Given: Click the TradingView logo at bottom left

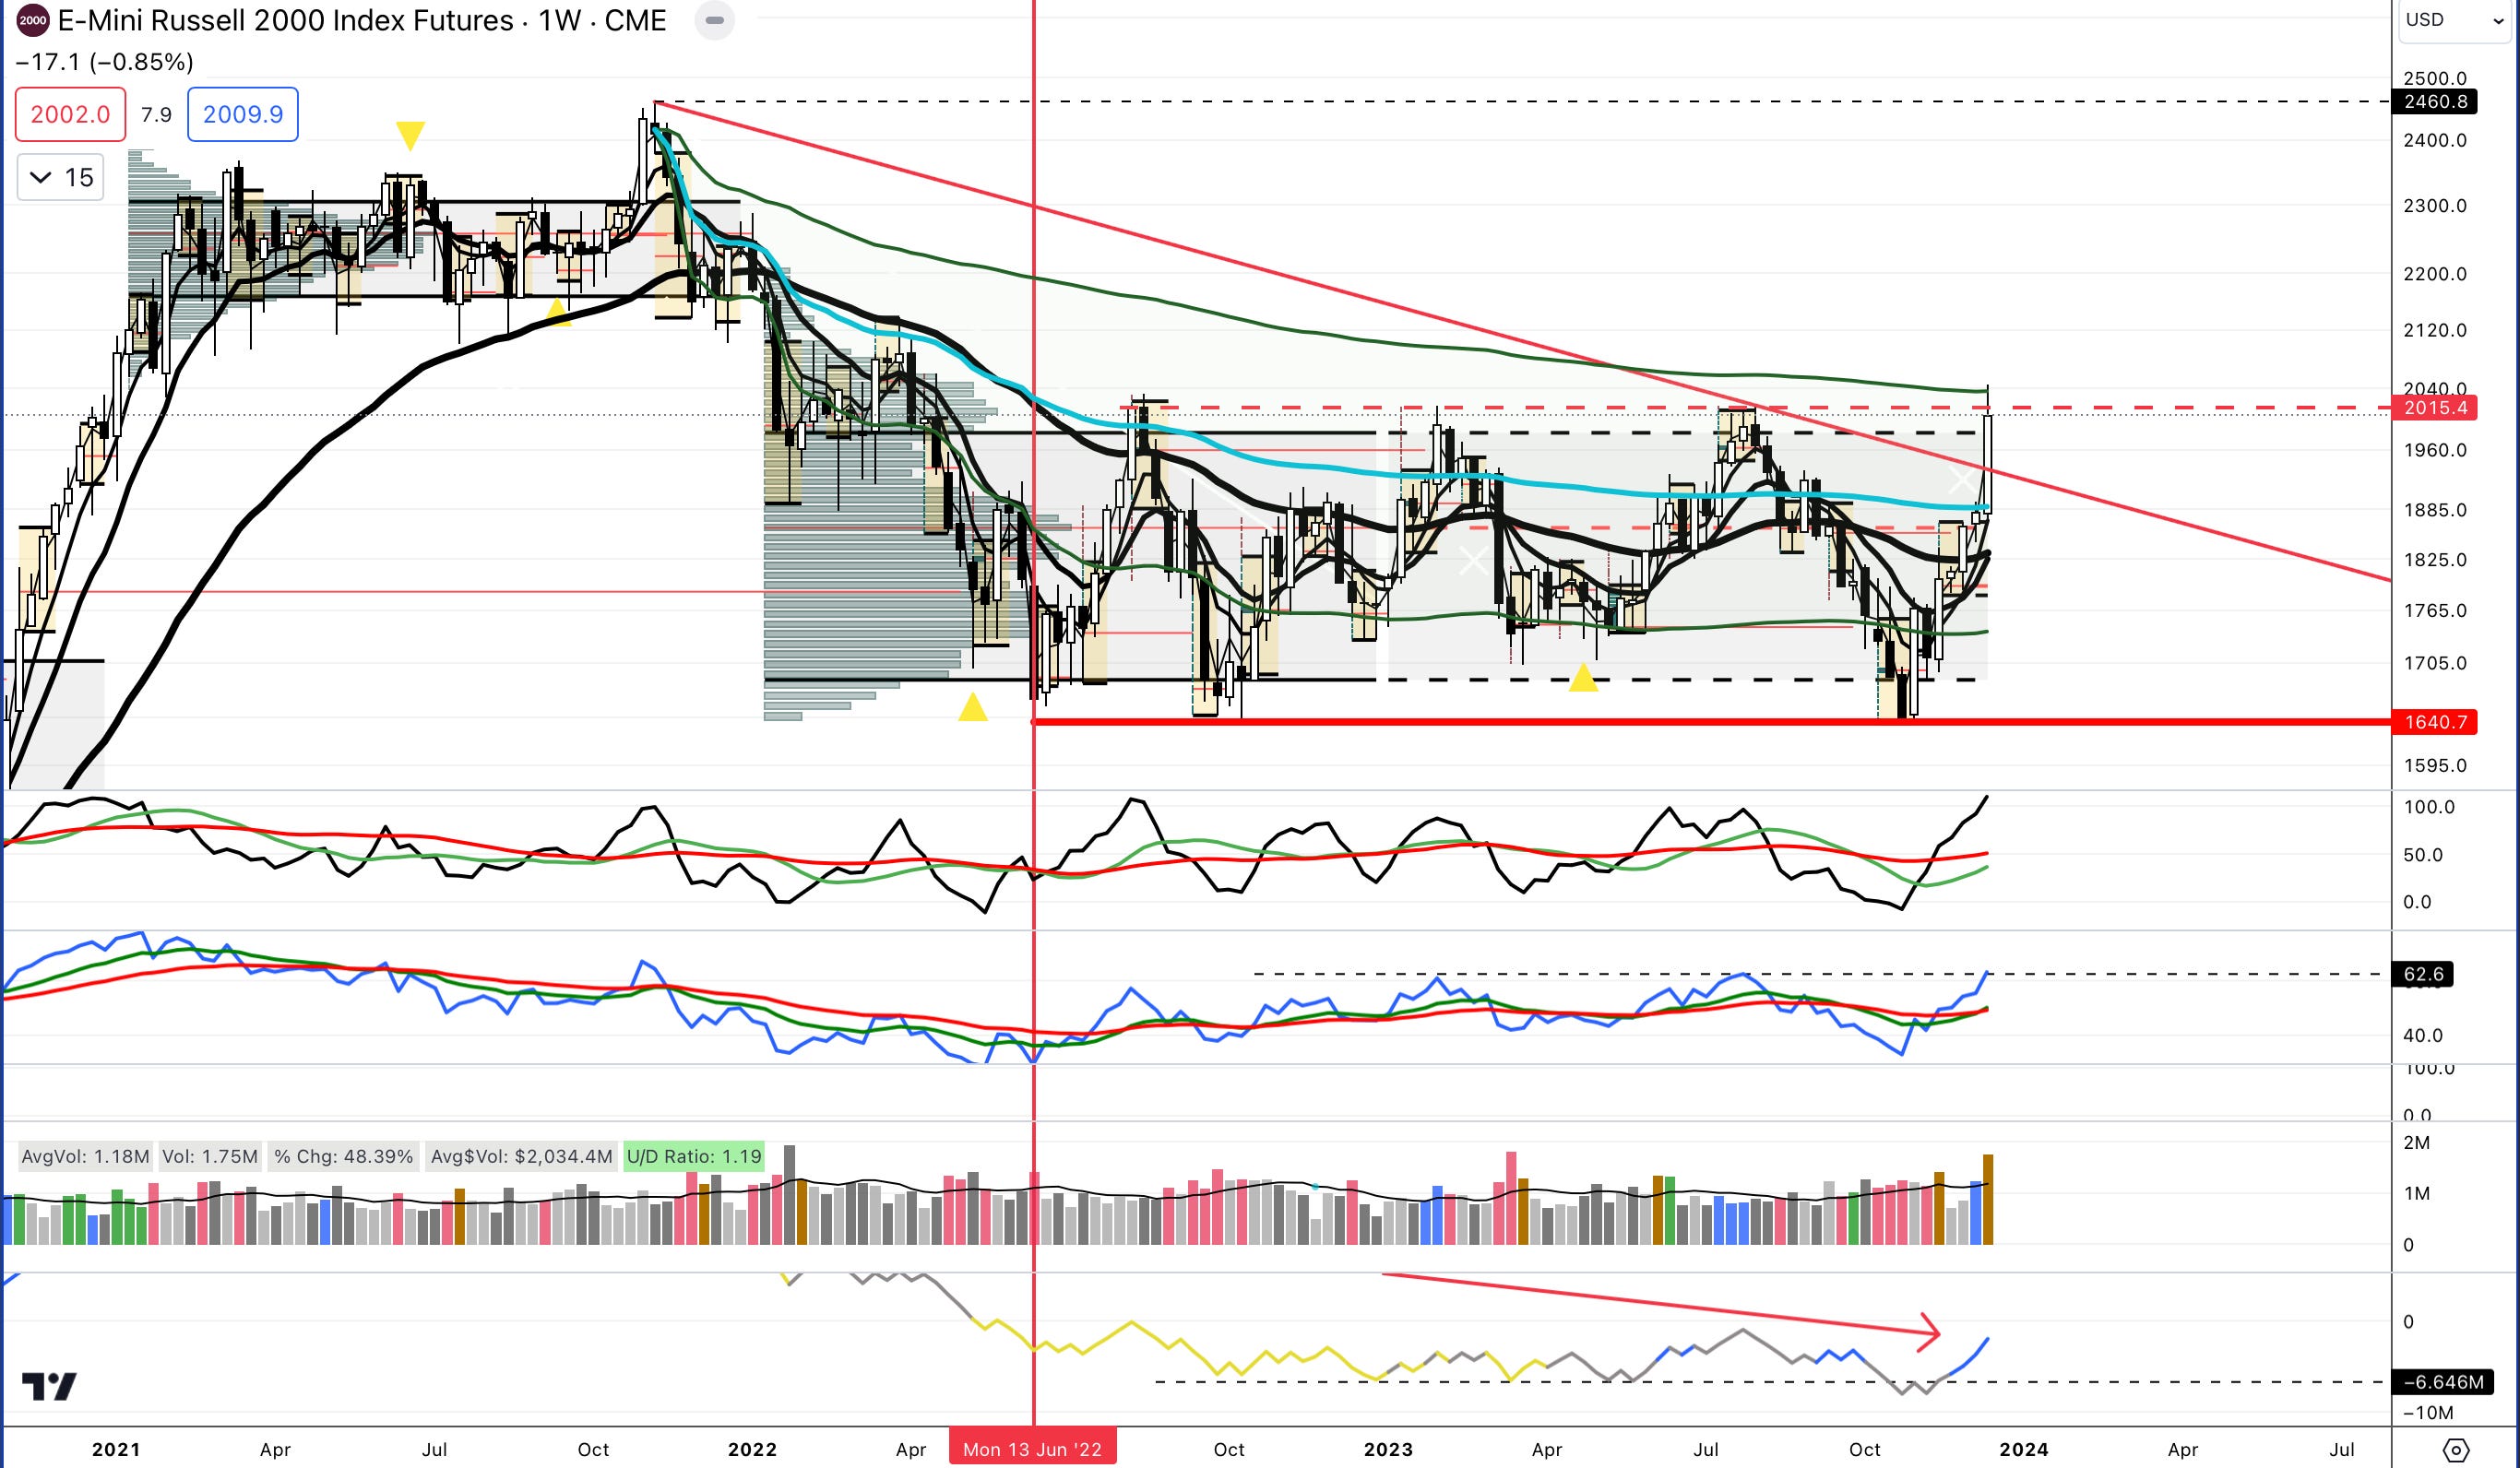Looking at the screenshot, I should [49, 1386].
